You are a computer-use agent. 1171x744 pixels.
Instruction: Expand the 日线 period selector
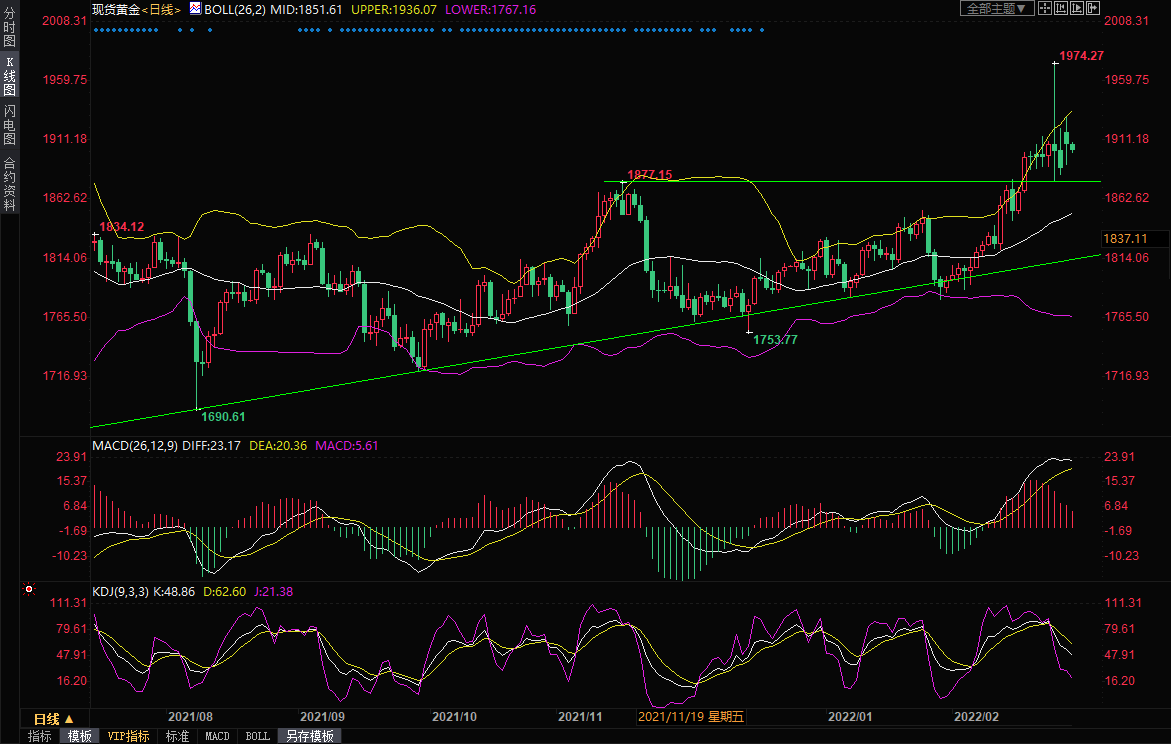click(54, 719)
